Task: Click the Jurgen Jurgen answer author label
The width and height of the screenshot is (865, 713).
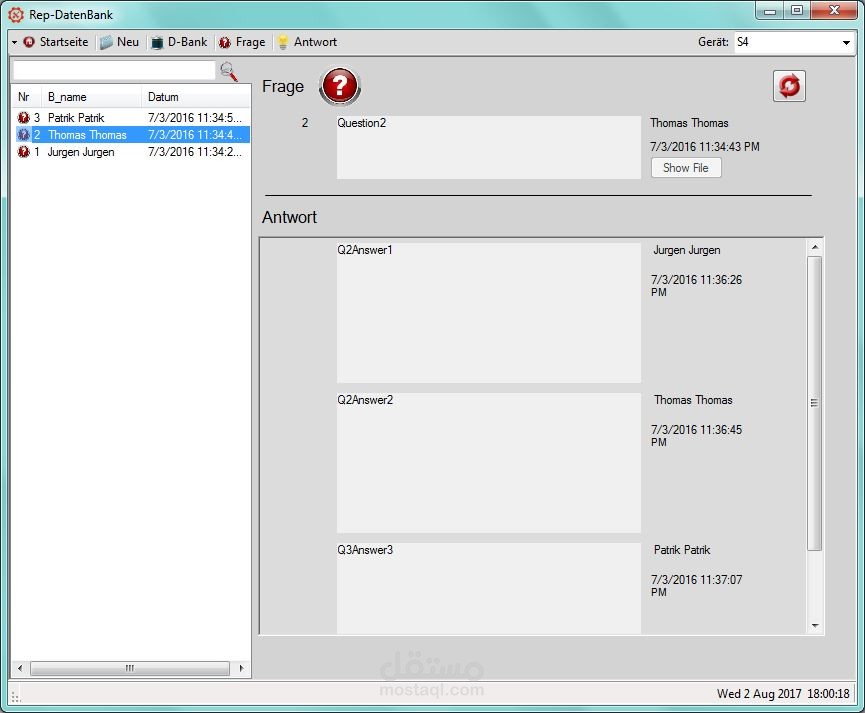Action: click(x=687, y=250)
